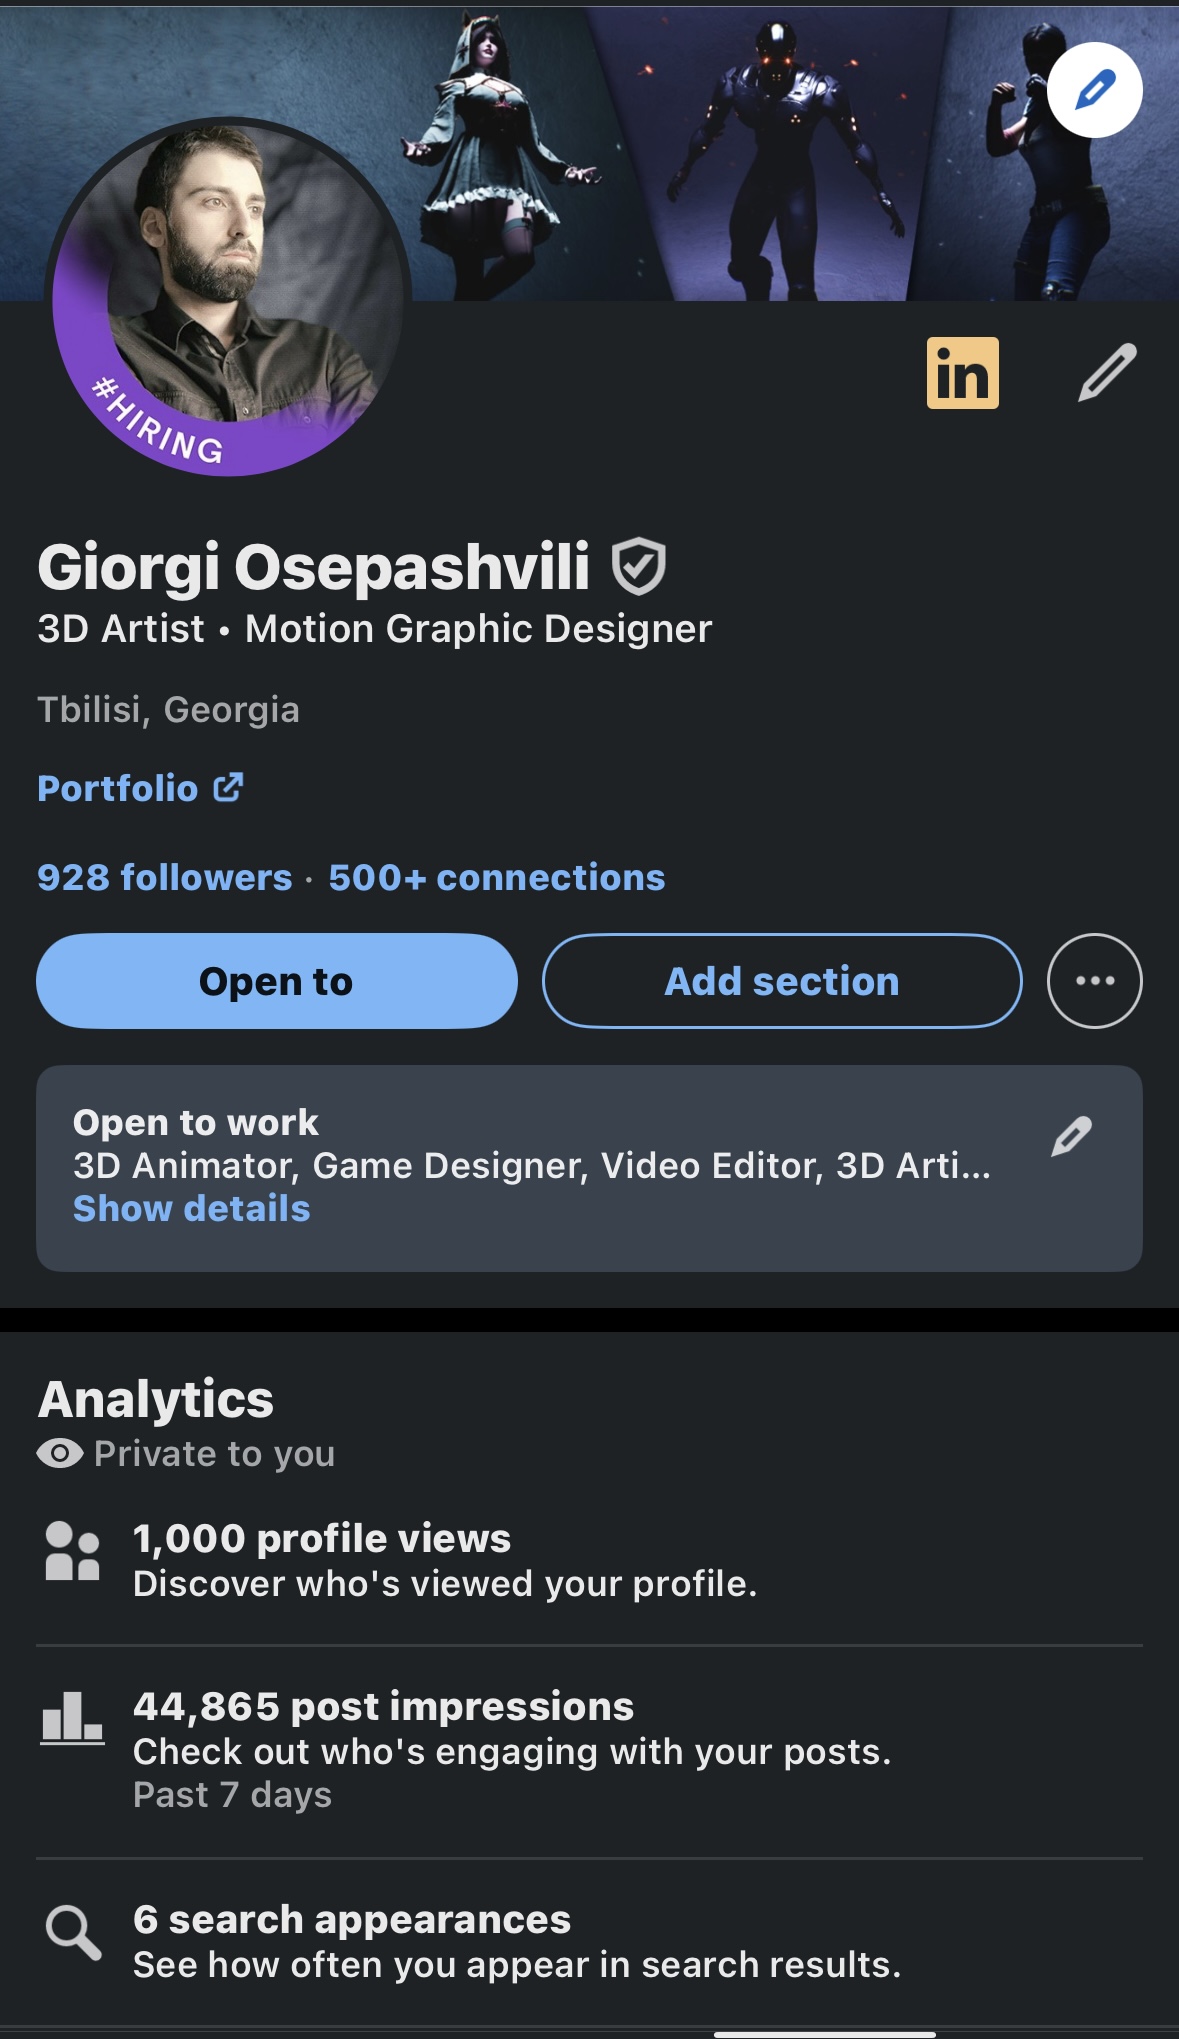Open the 'Open to' options button

(x=277, y=981)
